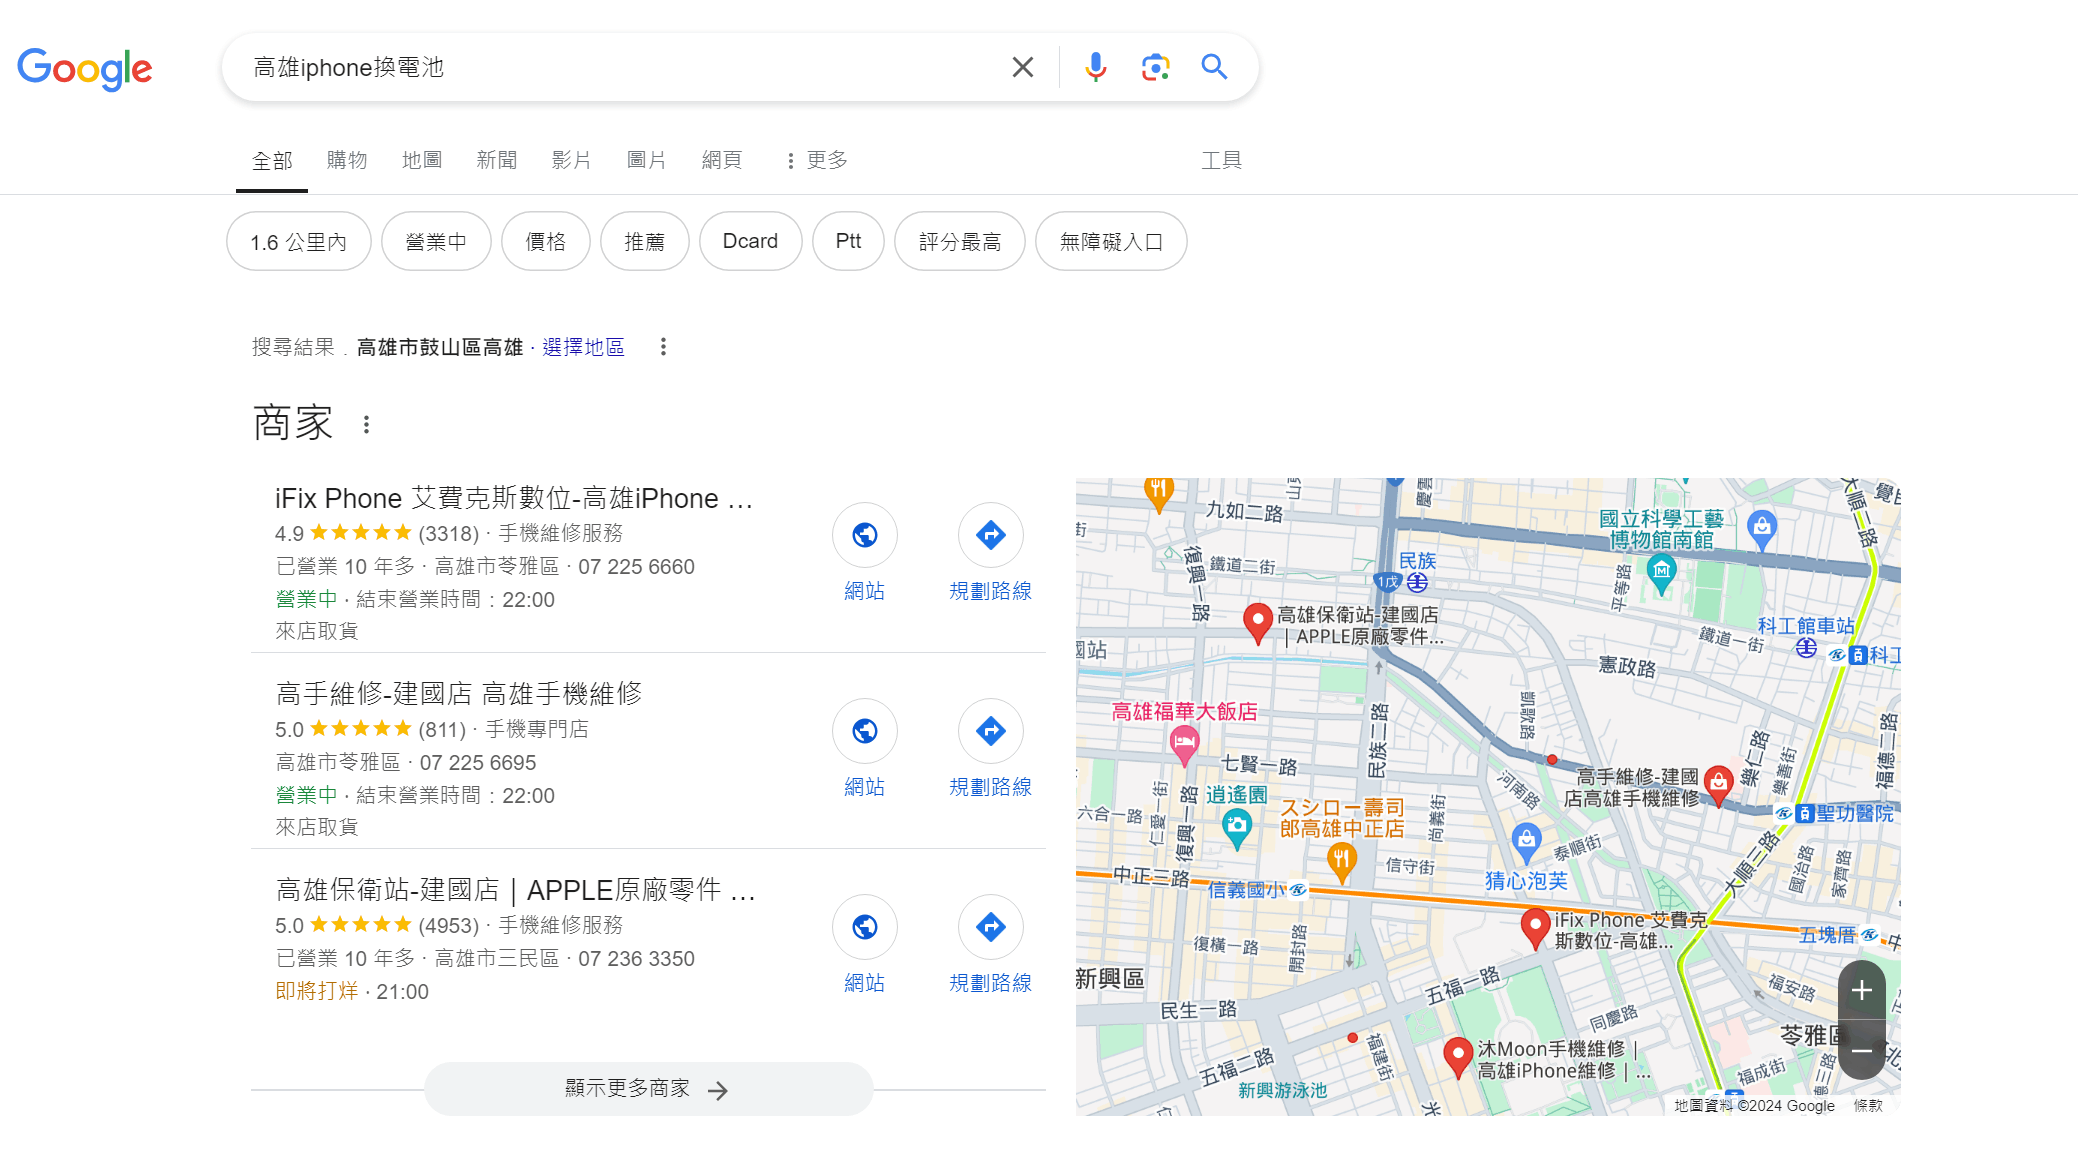2078x1149 pixels.
Task: Select the iFix Phone red map pin
Action: [1535, 928]
